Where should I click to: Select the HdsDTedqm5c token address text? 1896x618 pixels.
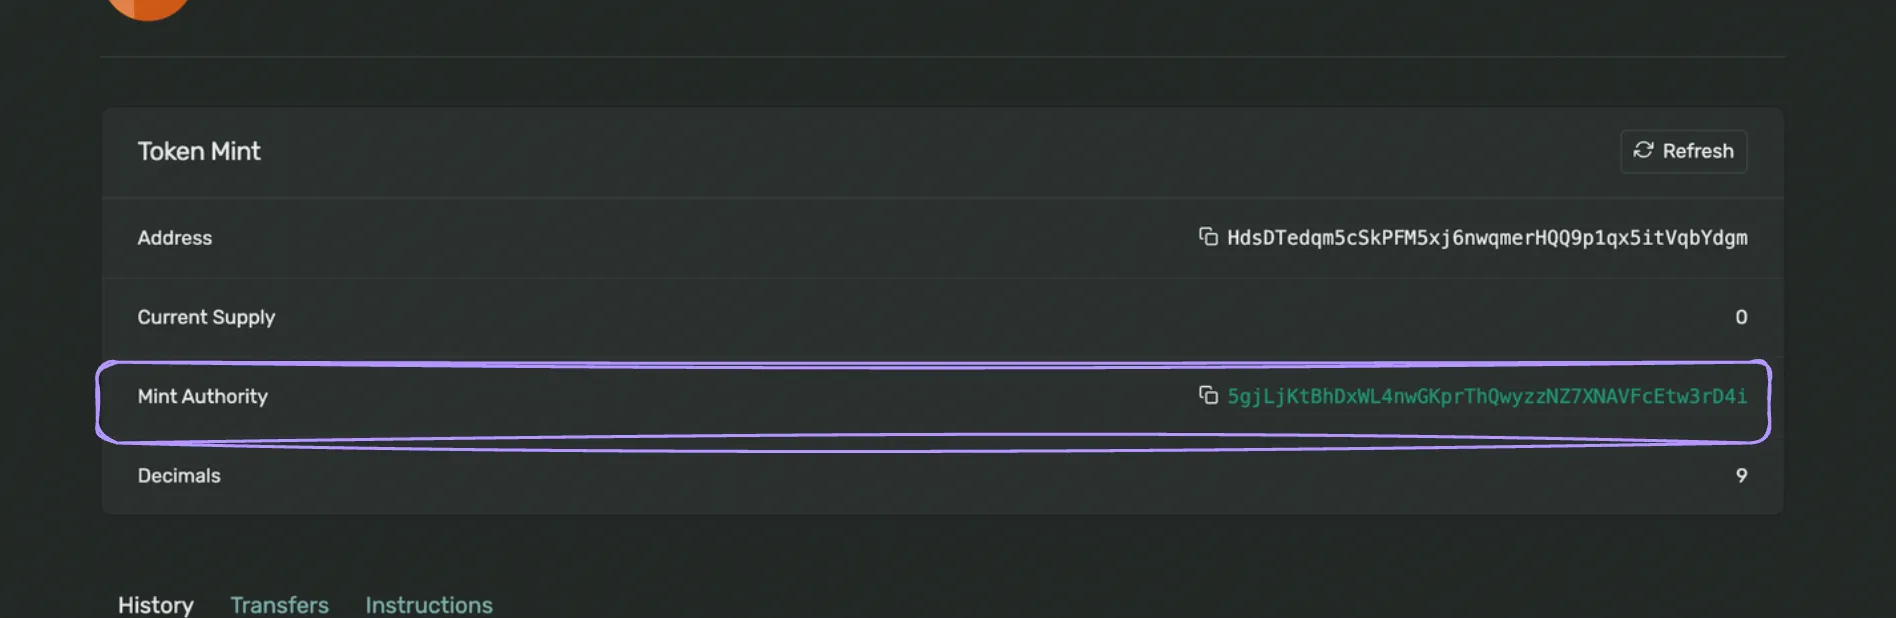tap(1487, 237)
